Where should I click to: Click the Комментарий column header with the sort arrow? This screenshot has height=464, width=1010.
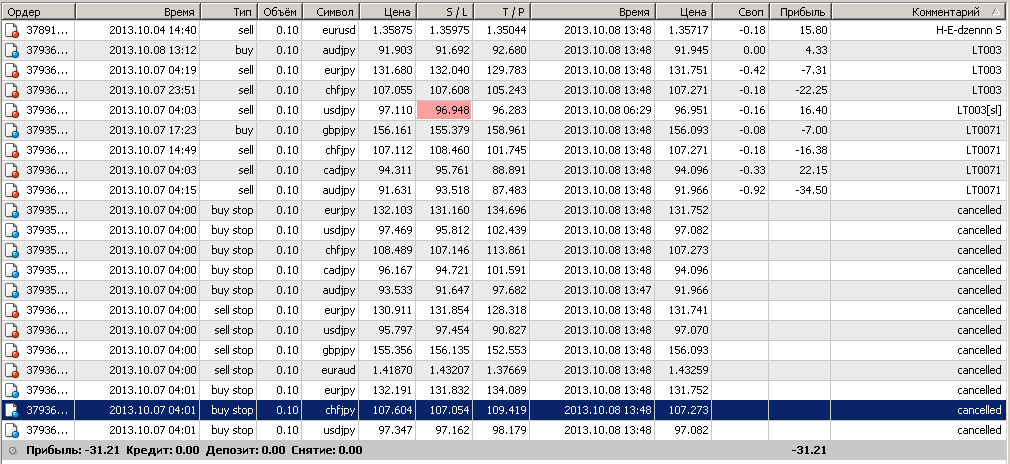tap(920, 11)
